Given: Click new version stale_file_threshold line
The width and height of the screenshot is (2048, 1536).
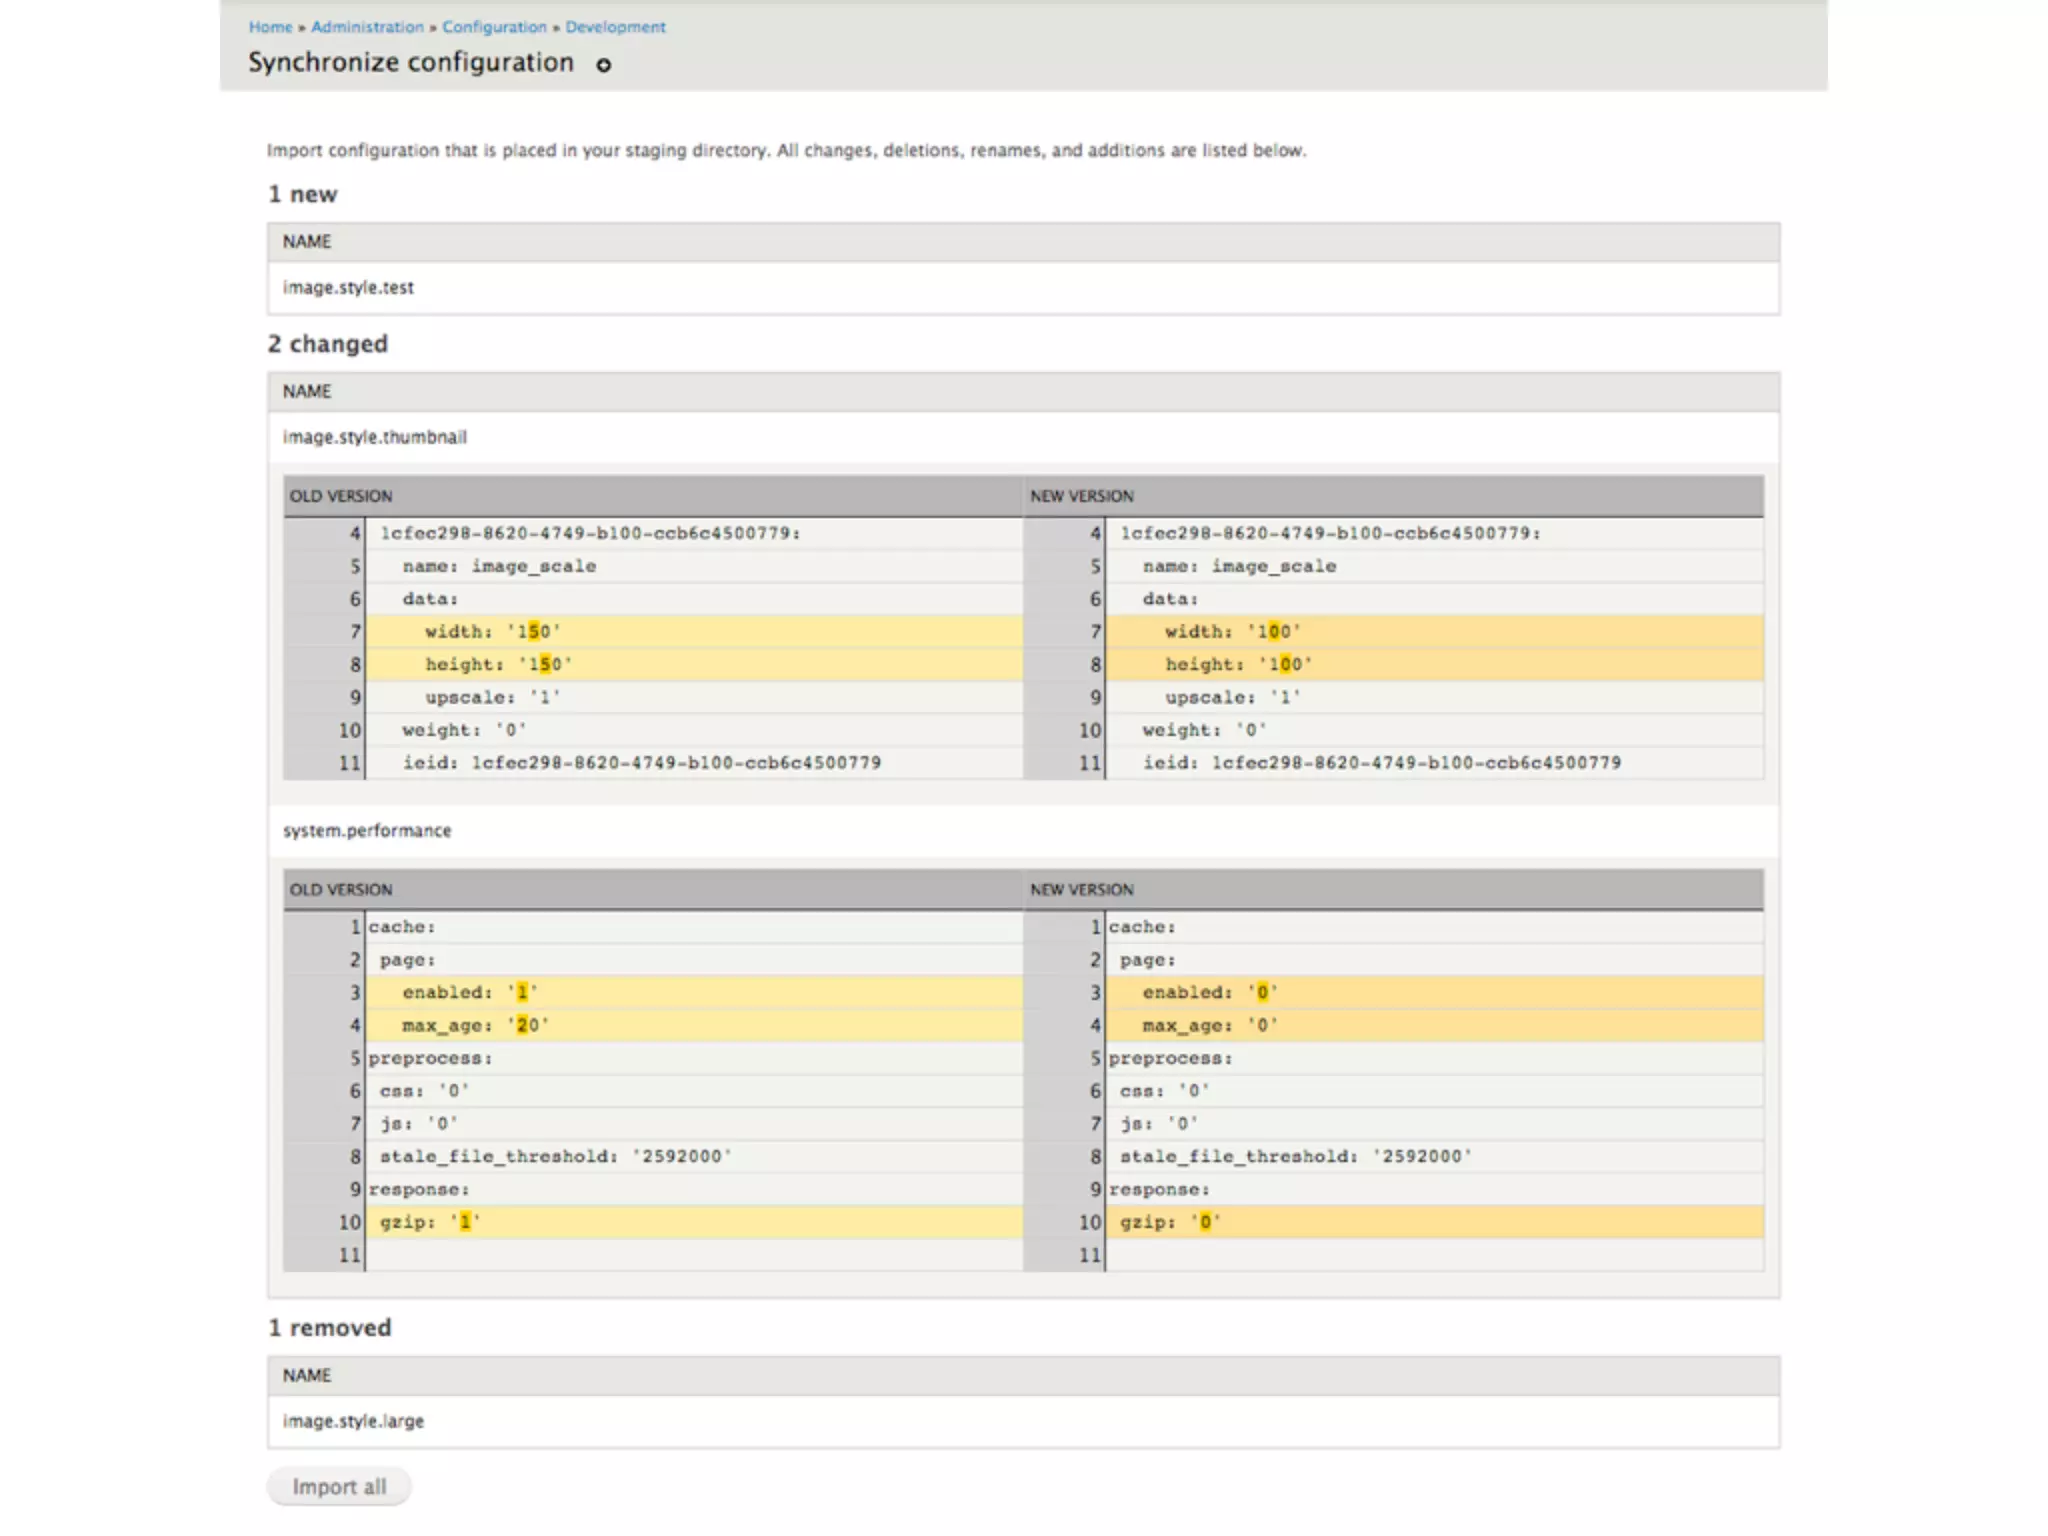Looking at the screenshot, I should (1435, 1156).
